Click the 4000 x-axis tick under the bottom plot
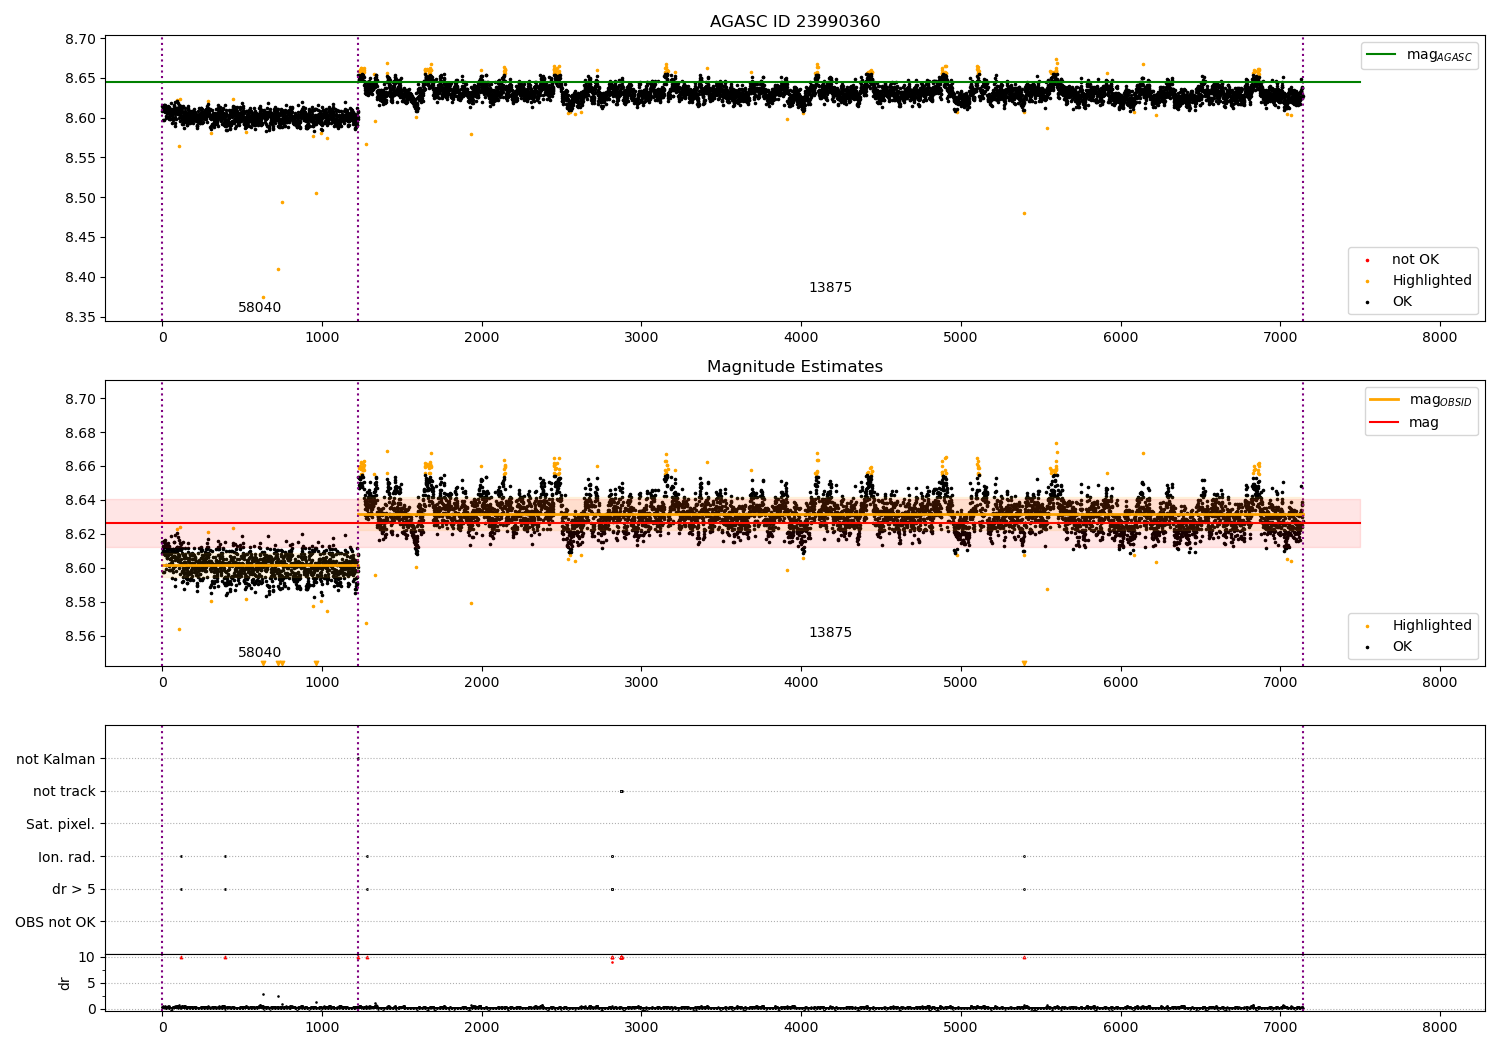 pyautogui.click(x=801, y=1028)
